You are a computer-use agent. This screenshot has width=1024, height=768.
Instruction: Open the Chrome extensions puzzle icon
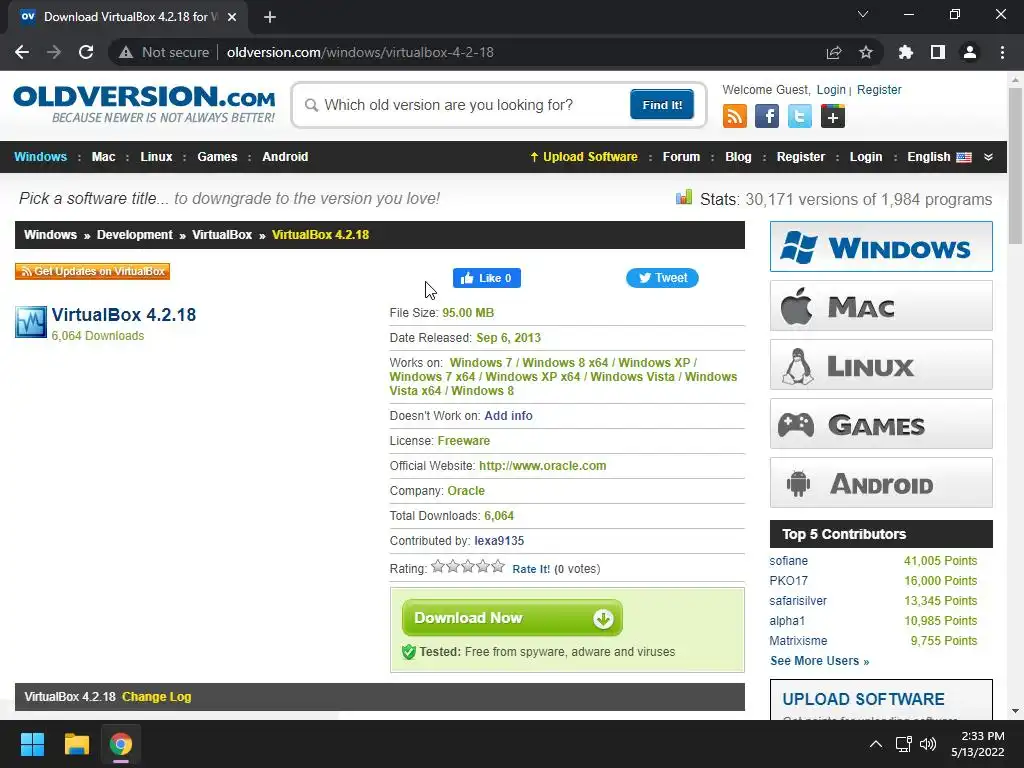coord(906,52)
